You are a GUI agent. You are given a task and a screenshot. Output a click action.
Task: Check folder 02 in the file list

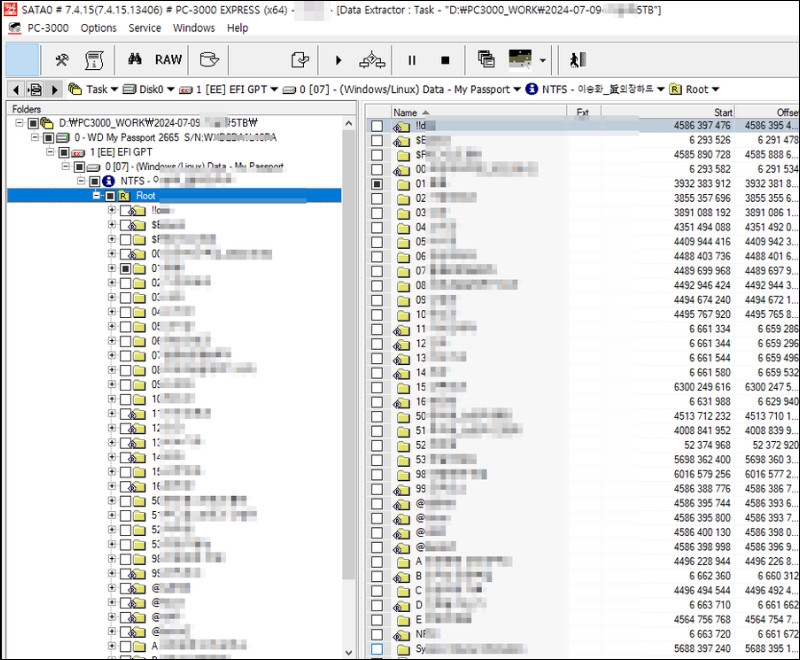[377, 198]
